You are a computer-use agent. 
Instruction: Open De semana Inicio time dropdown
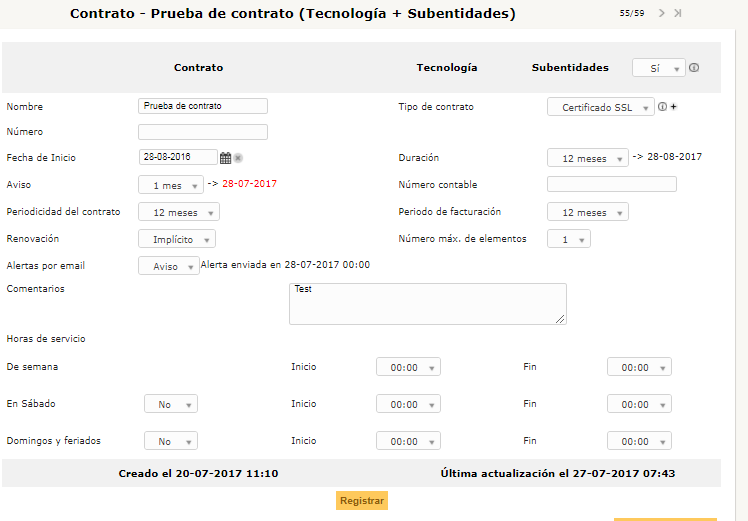pyautogui.click(x=408, y=367)
